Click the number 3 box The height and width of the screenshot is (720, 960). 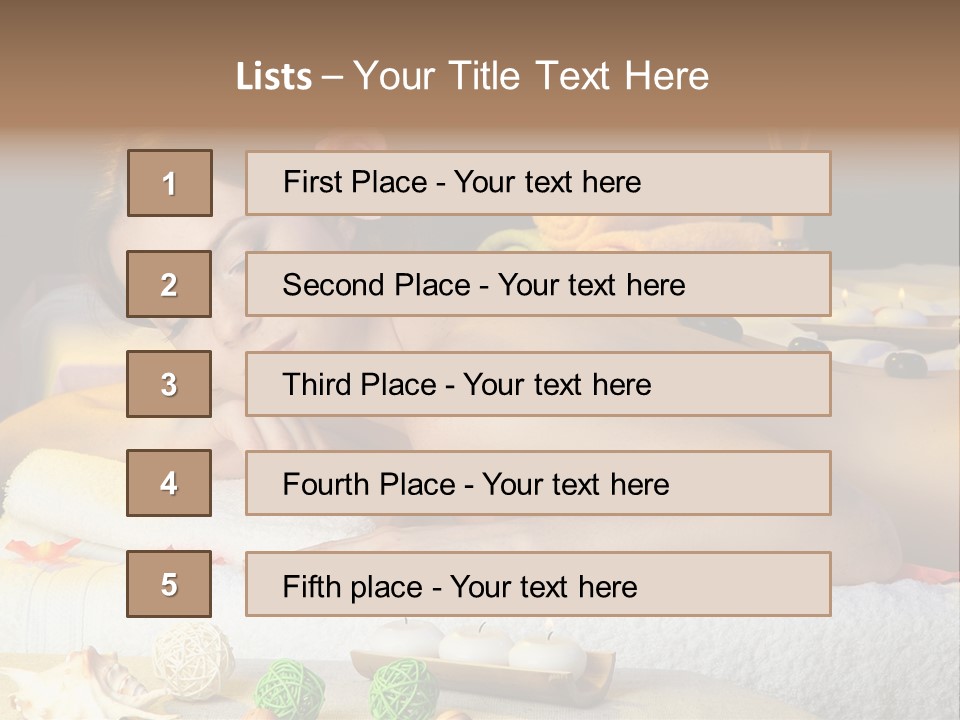(x=169, y=384)
